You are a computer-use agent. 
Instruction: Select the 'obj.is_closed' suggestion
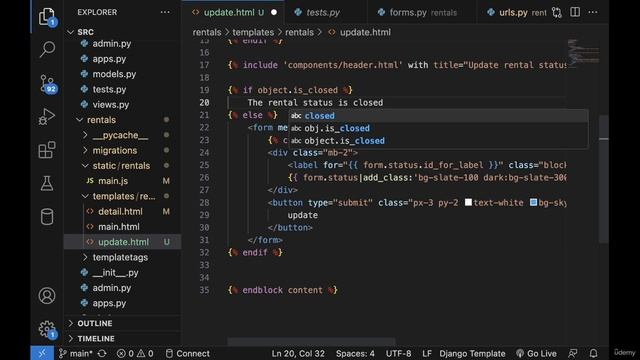(438, 128)
